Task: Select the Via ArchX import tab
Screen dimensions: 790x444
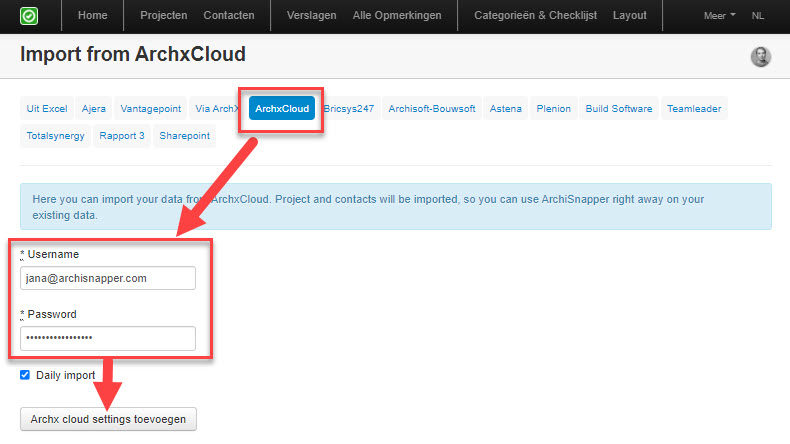Action: point(217,108)
